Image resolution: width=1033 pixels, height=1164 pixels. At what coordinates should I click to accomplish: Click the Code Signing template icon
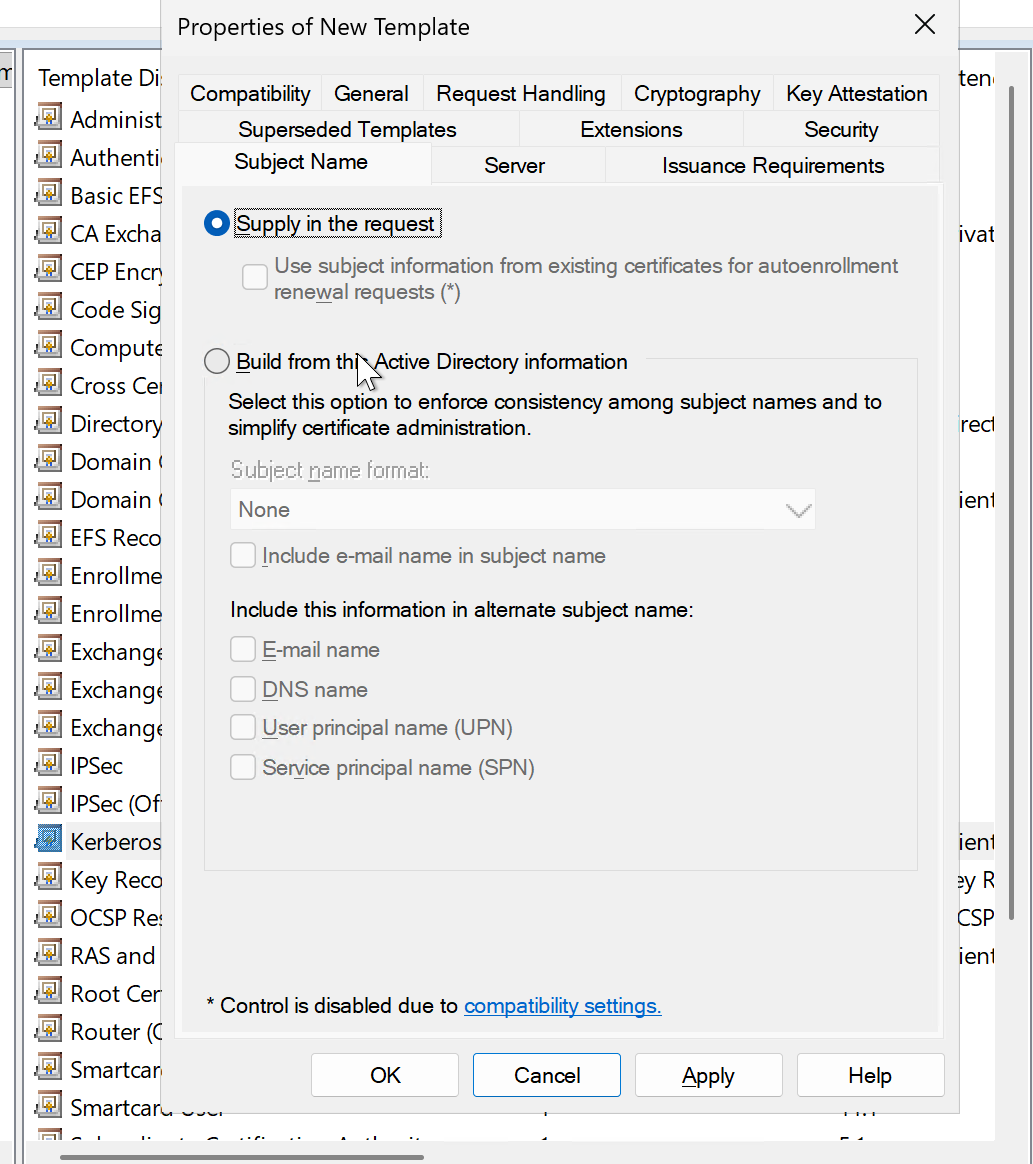click(x=48, y=310)
